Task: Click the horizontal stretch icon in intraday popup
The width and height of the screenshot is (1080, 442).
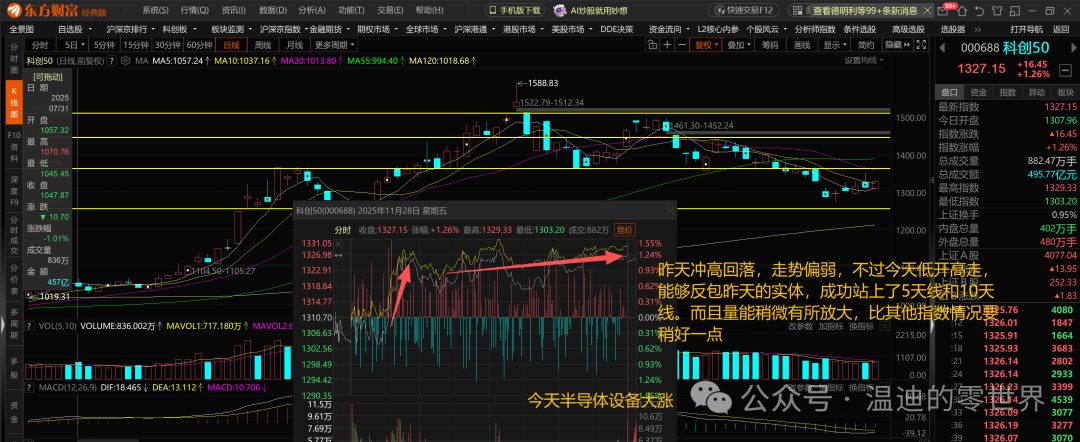Action: click(x=338, y=255)
